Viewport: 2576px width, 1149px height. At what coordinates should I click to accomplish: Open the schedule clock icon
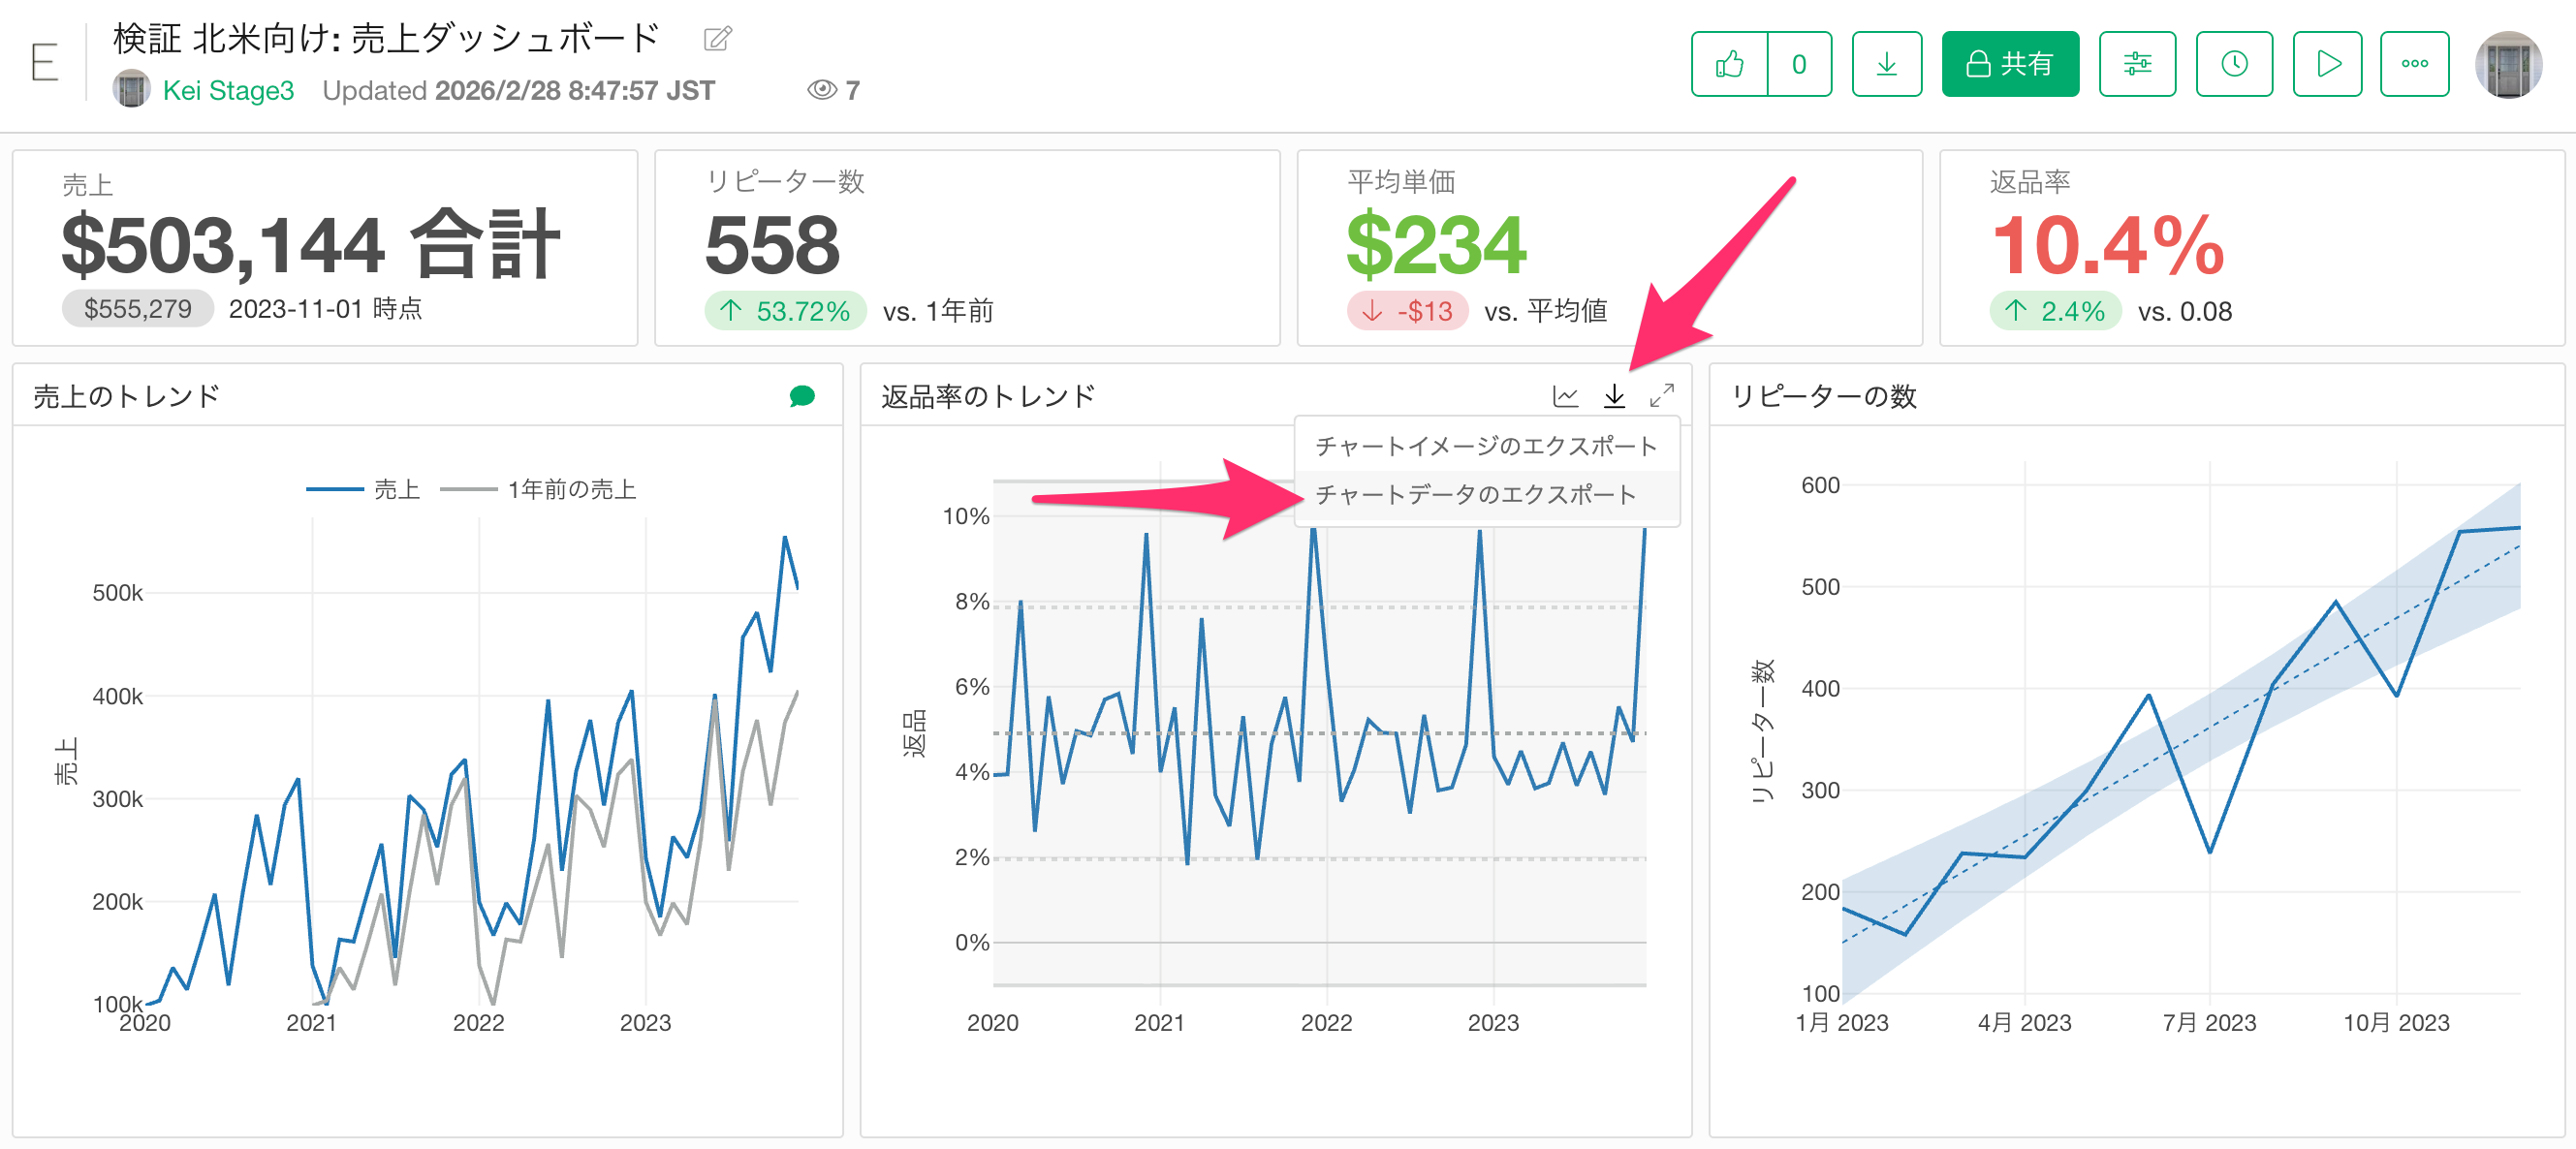[2234, 64]
